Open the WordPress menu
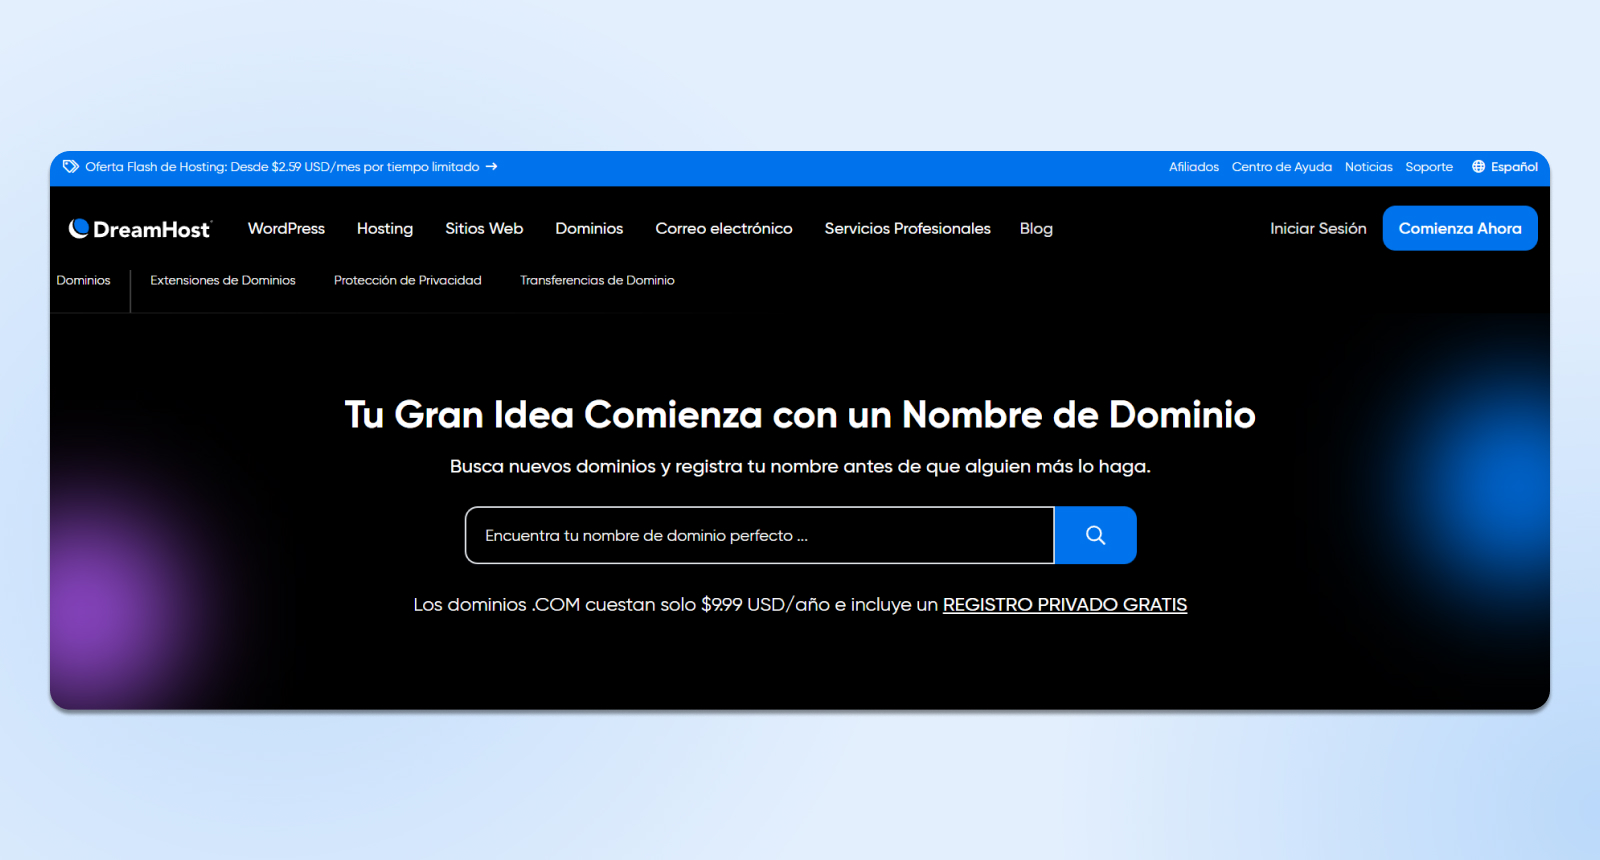Image resolution: width=1600 pixels, height=860 pixels. point(286,229)
